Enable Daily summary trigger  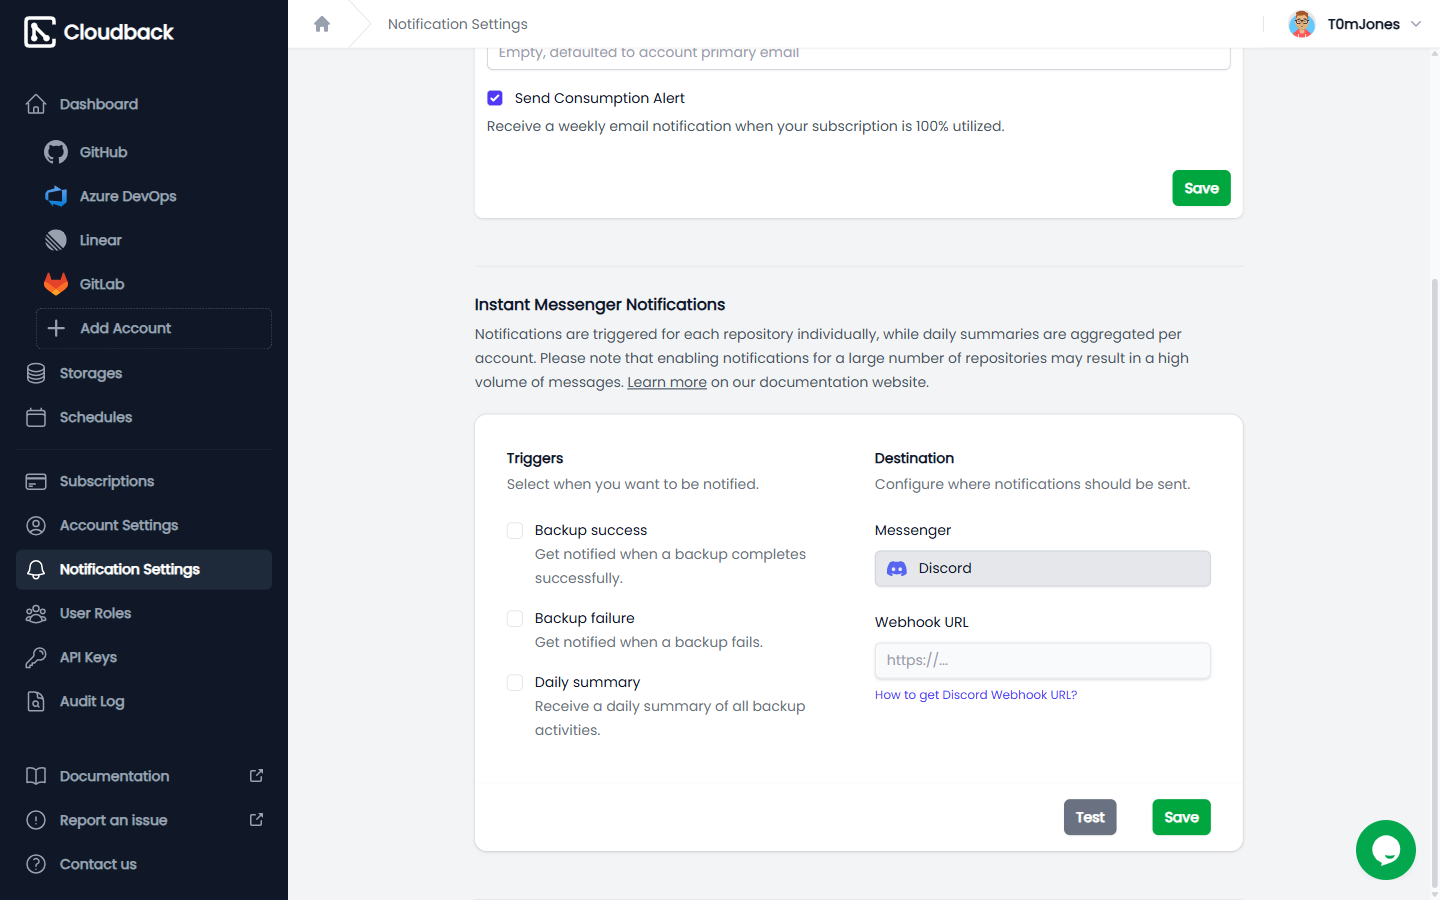[515, 682]
